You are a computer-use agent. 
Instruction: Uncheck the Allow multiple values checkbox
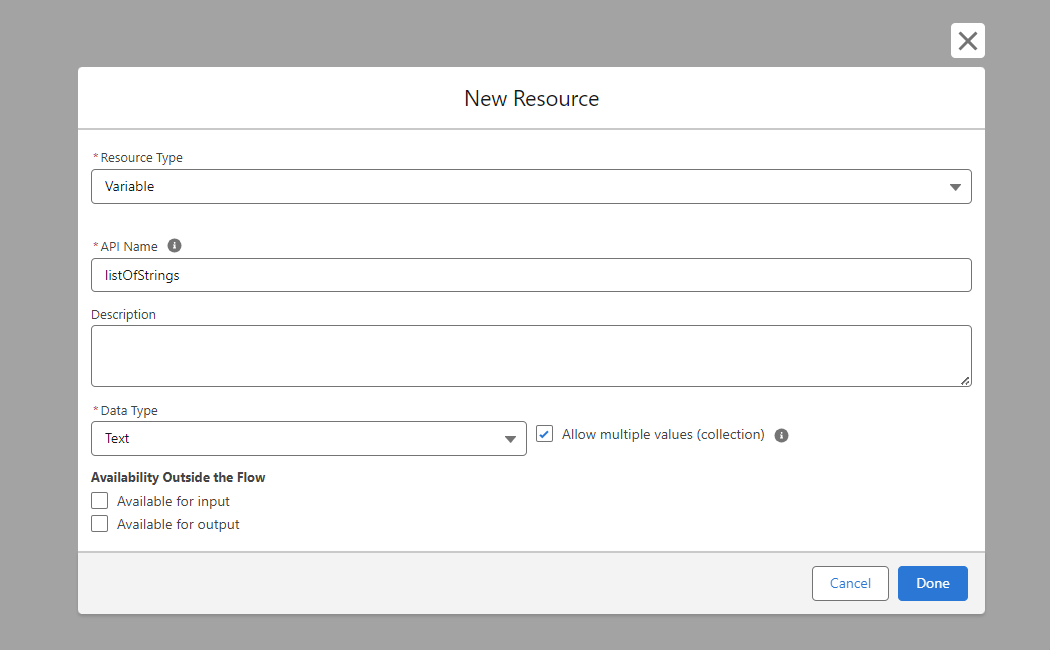(545, 434)
